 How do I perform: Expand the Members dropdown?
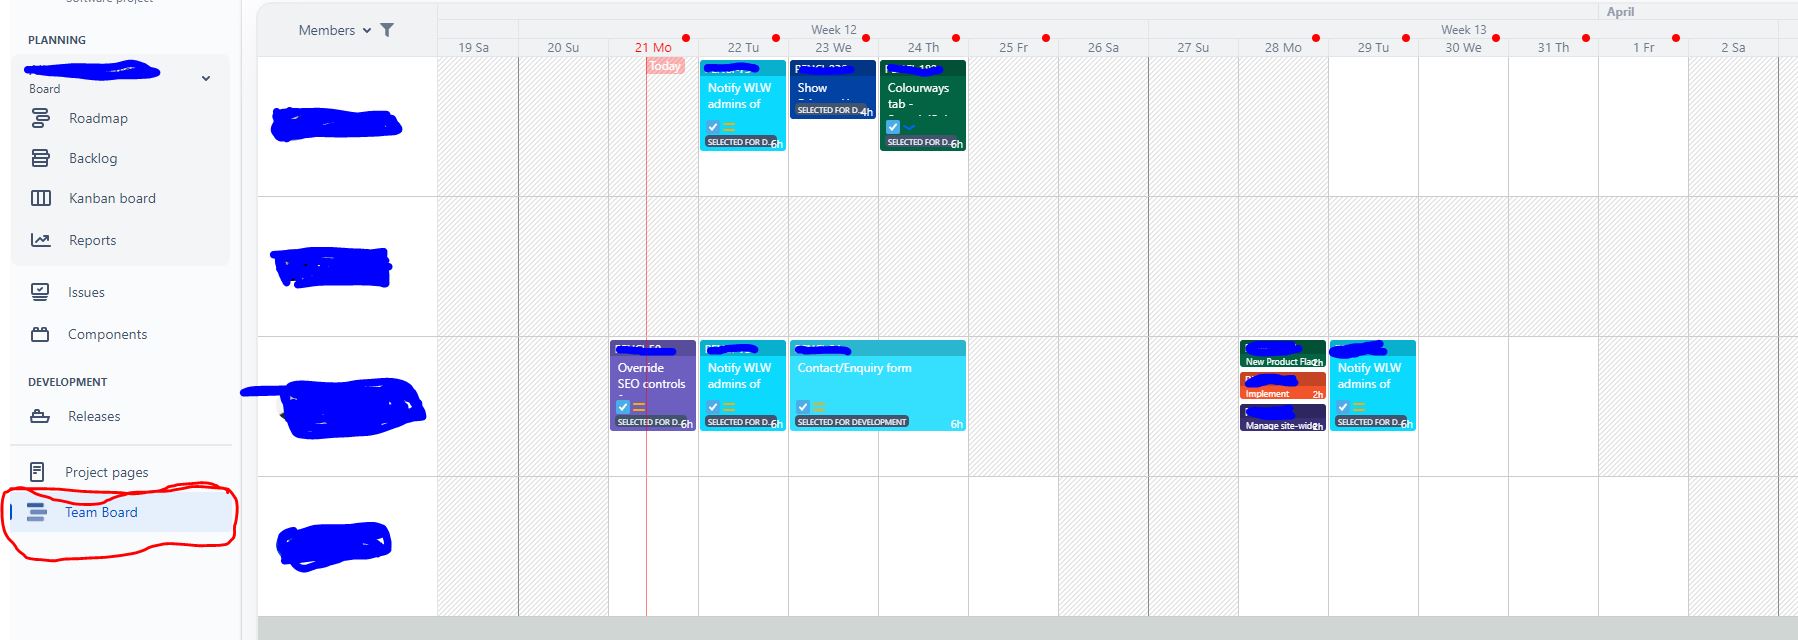(335, 30)
